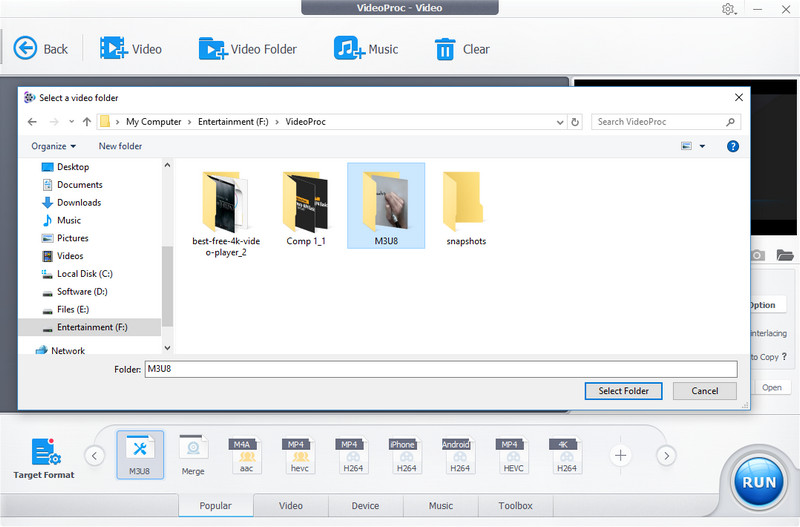
Task: Select the M3U8 output format preset
Action: pyautogui.click(x=140, y=455)
